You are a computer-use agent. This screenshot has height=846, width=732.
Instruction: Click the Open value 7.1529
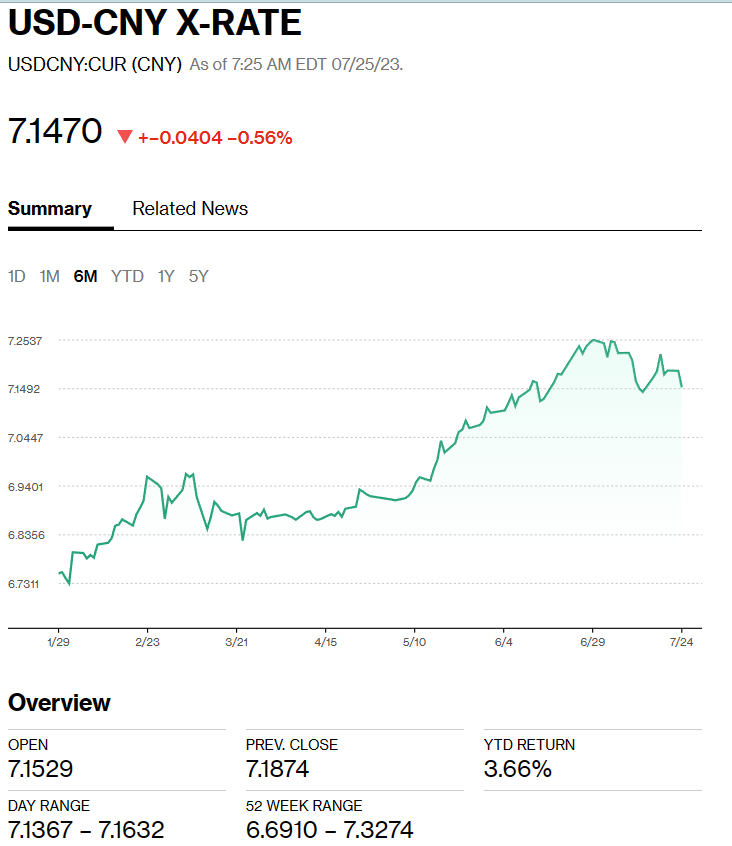point(40,769)
